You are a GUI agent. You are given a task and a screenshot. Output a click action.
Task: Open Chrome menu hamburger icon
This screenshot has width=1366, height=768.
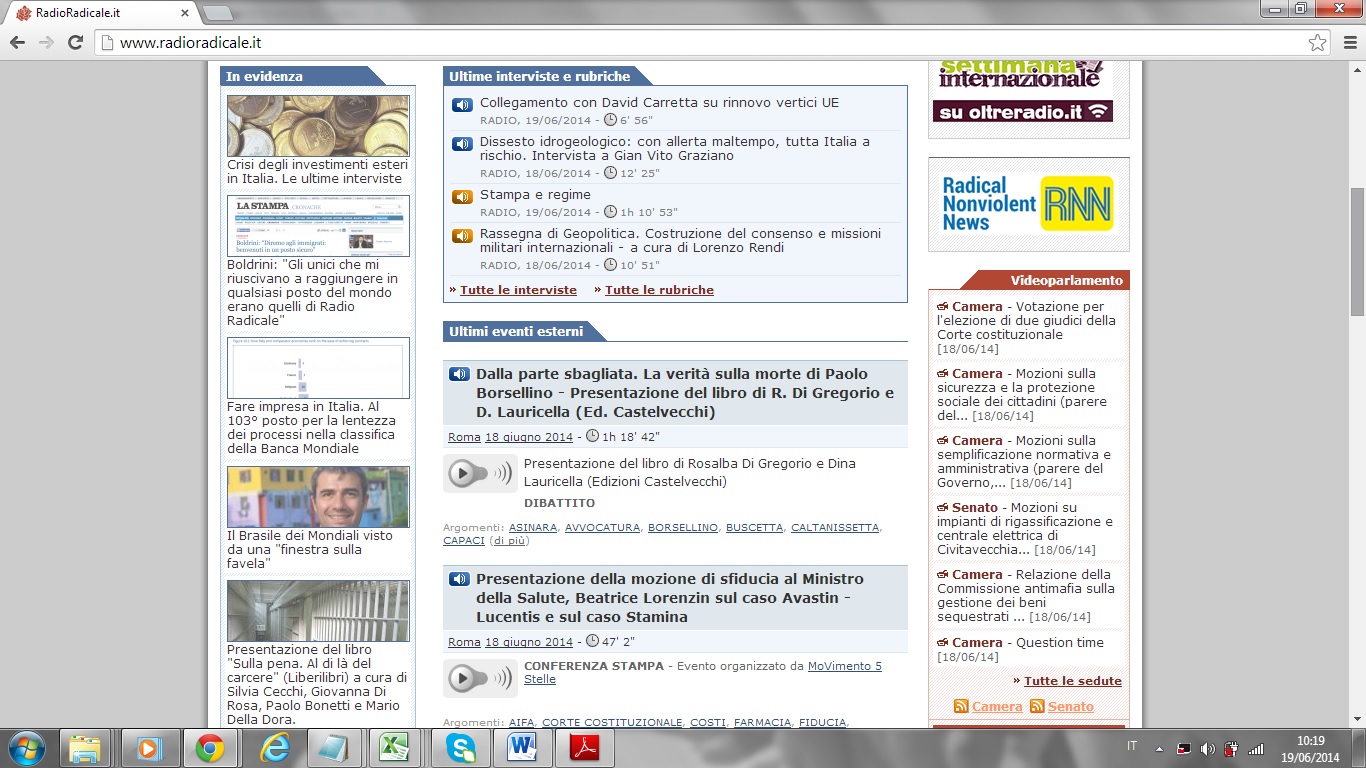click(1345, 43)
